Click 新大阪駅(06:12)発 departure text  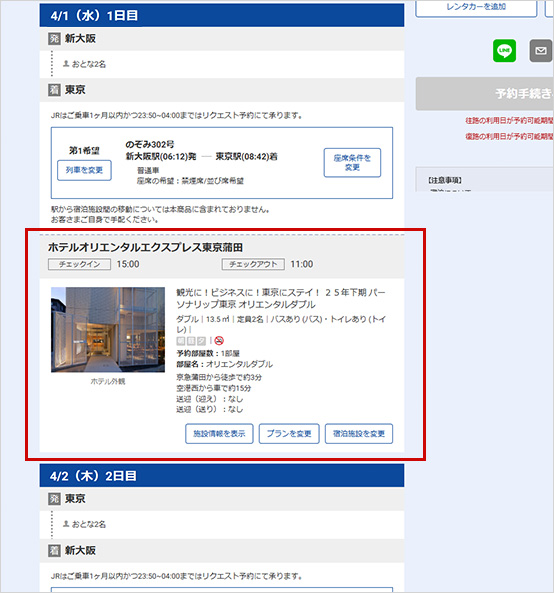click(x=161, y=156)
